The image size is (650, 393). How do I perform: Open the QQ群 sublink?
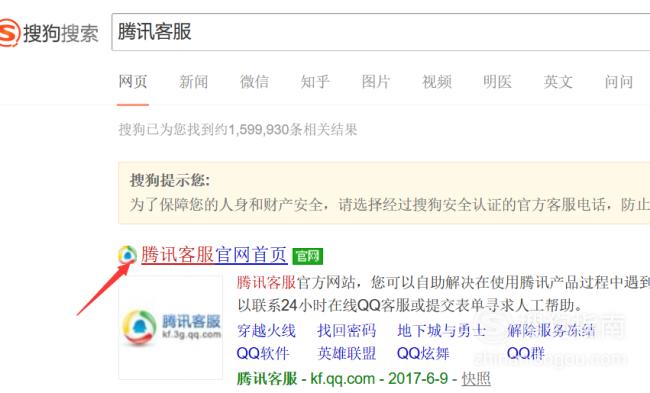[x=526, y=354]
